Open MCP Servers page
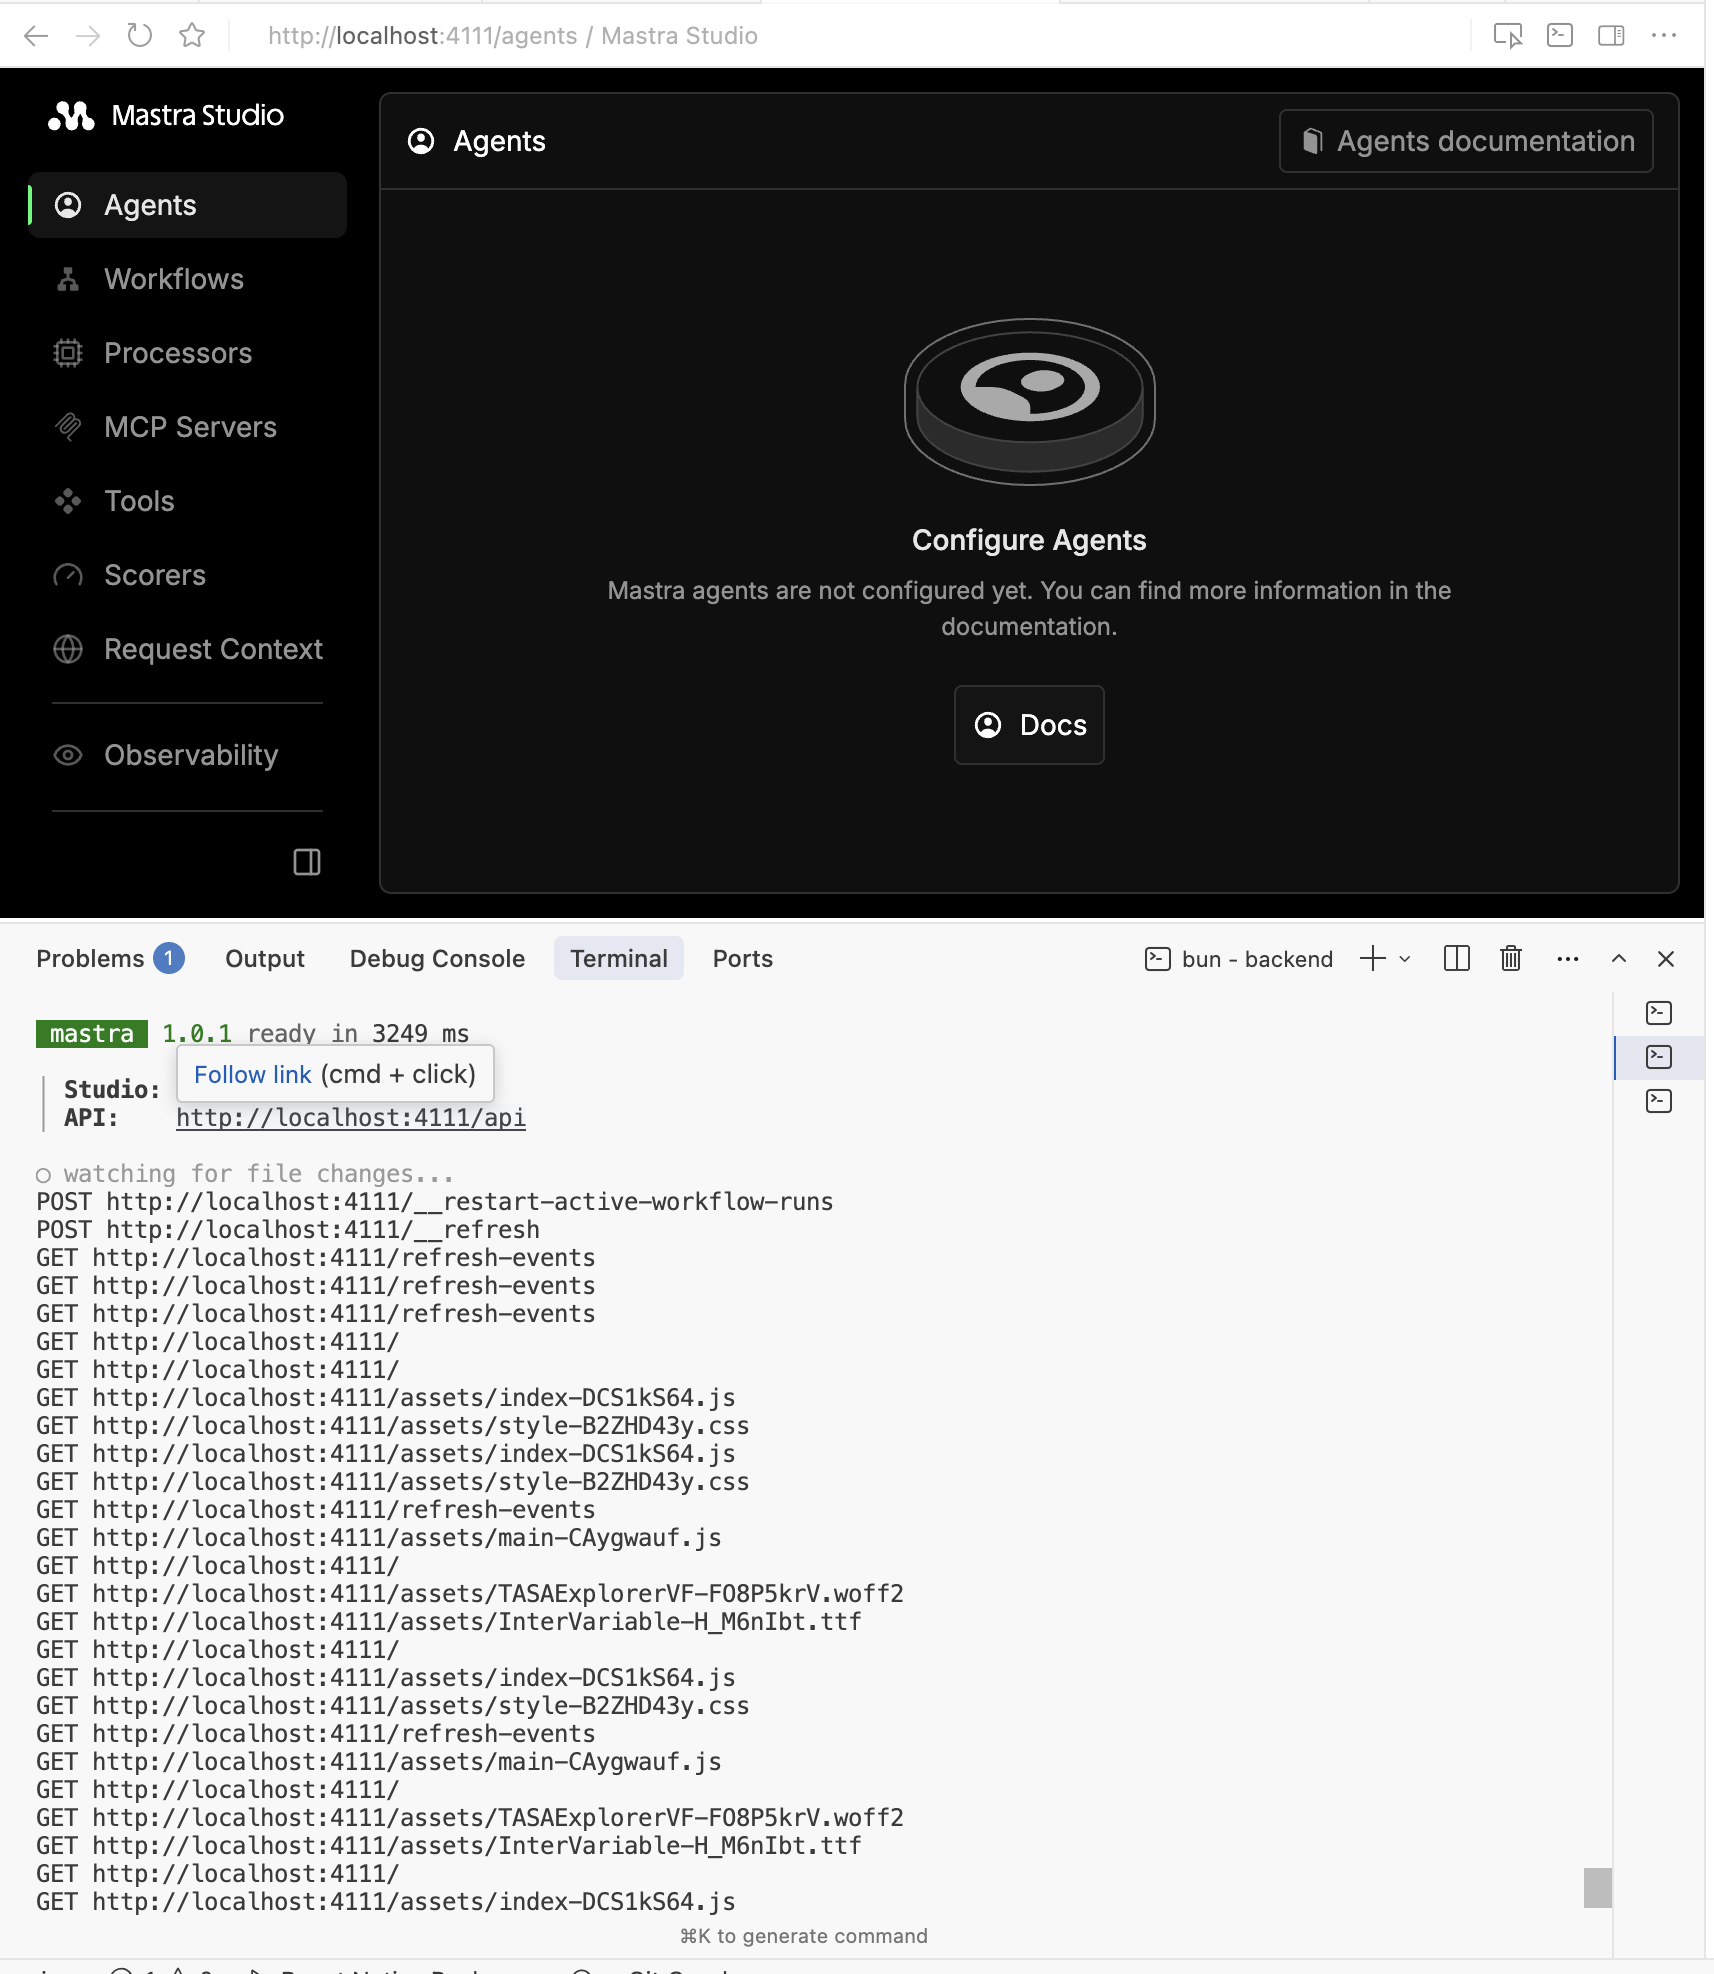The height and width of the screenshot is (1974, 1714). click(x=187, y=427)
